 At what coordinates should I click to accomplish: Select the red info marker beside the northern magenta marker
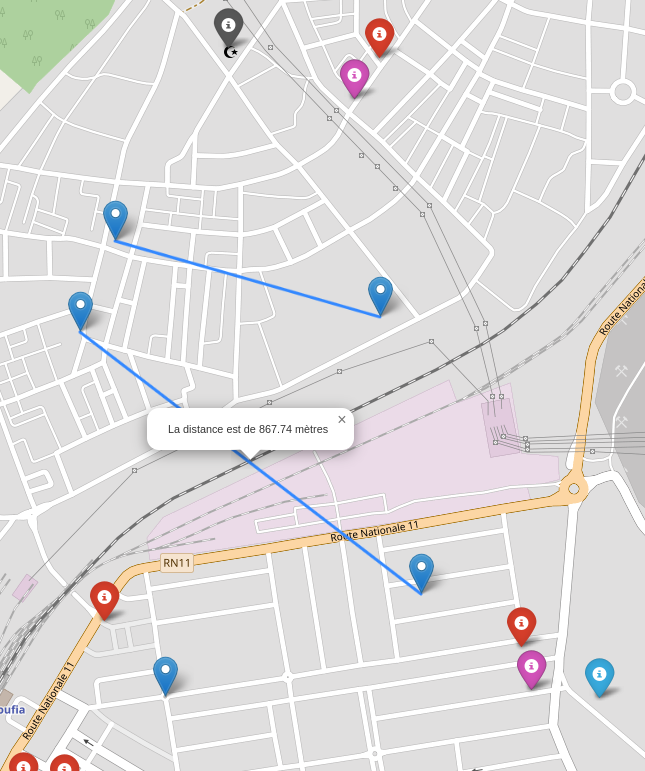click(x=380, y=37)
